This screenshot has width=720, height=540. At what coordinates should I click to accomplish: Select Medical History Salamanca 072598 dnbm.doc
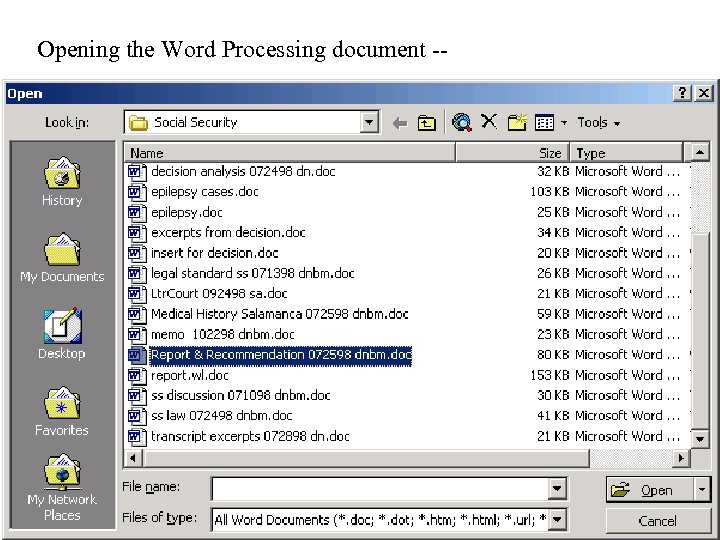[280, 315]
